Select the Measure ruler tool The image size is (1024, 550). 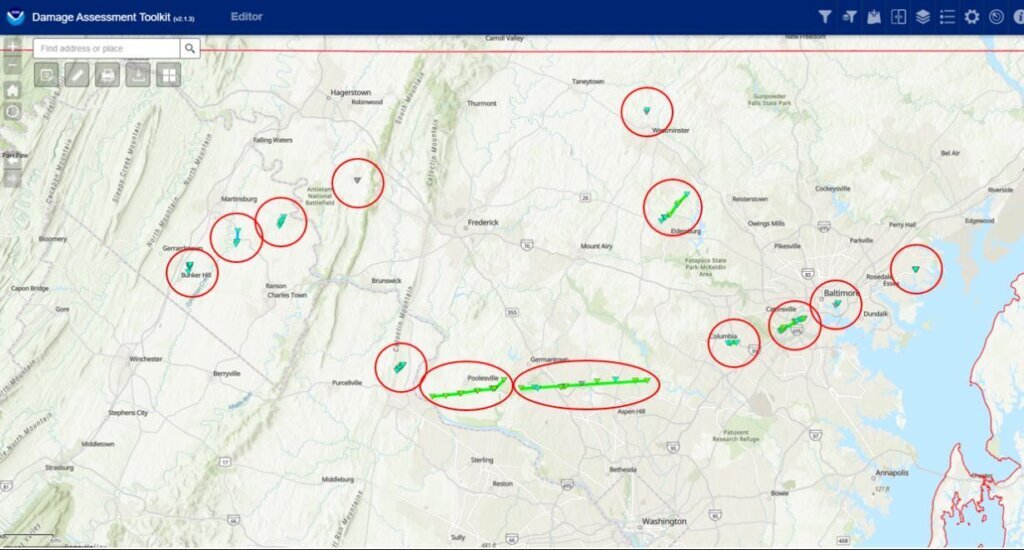tap(77, 75)
